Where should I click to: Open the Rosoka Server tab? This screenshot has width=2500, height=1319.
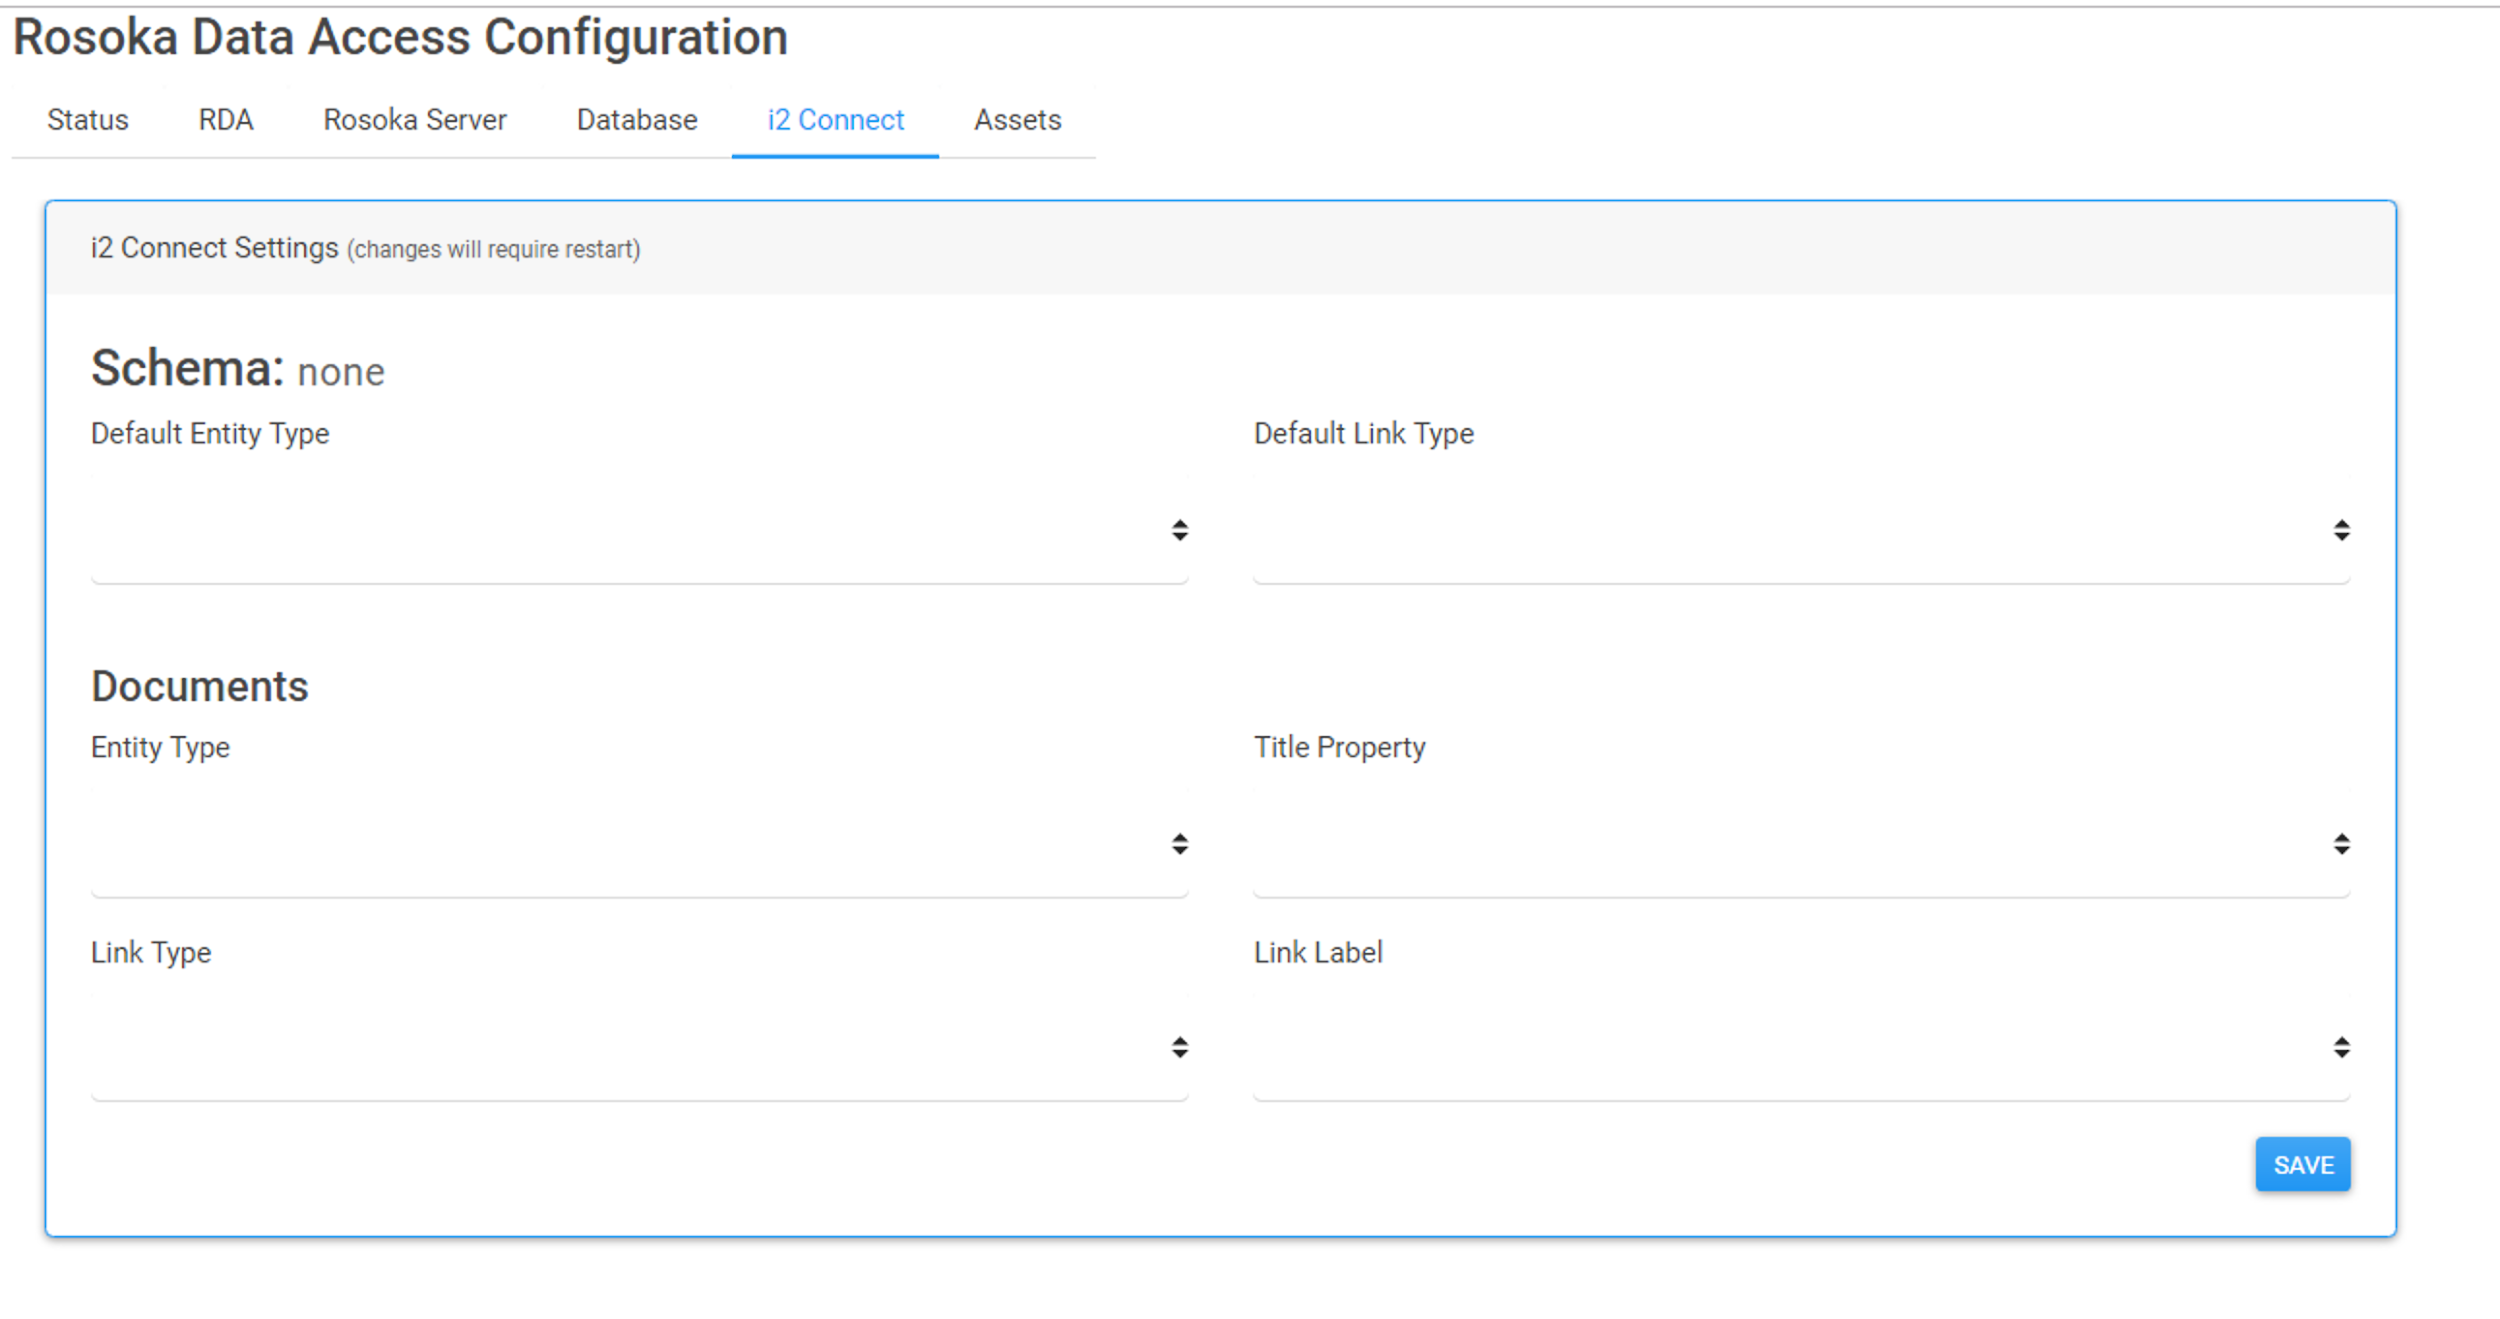[x=414, y=120]
